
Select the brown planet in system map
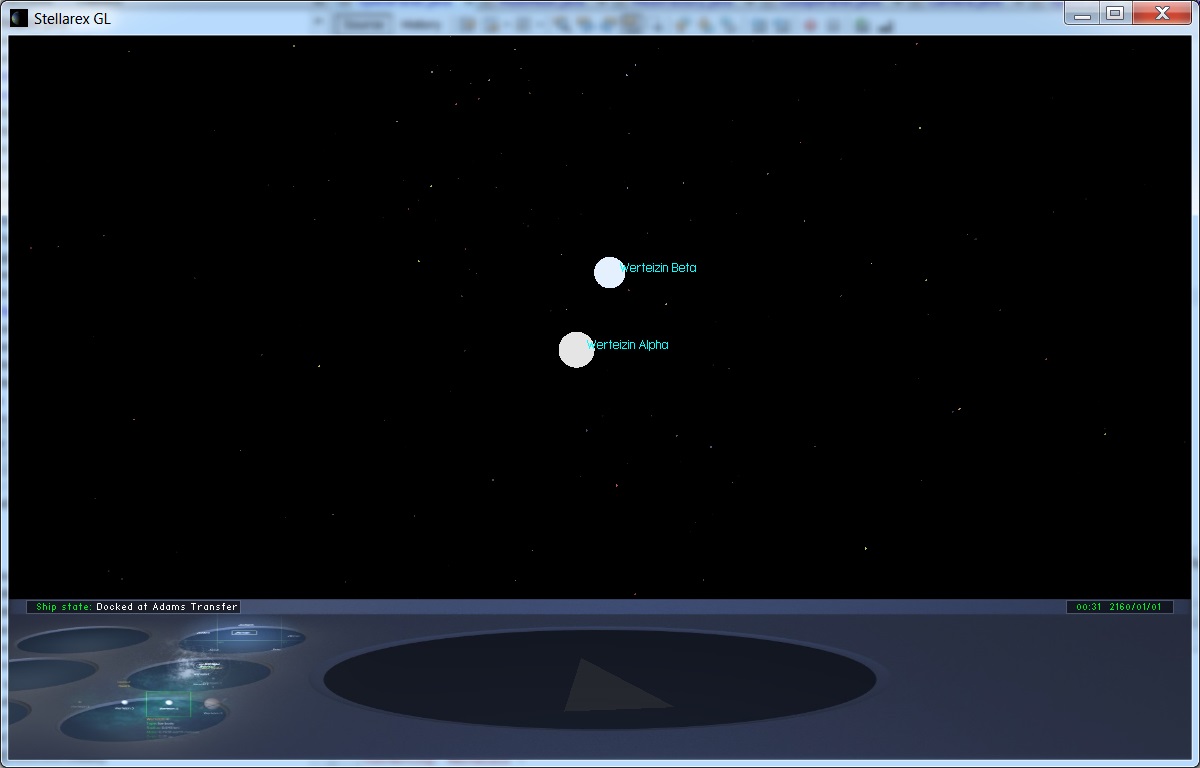coord(211,705)
